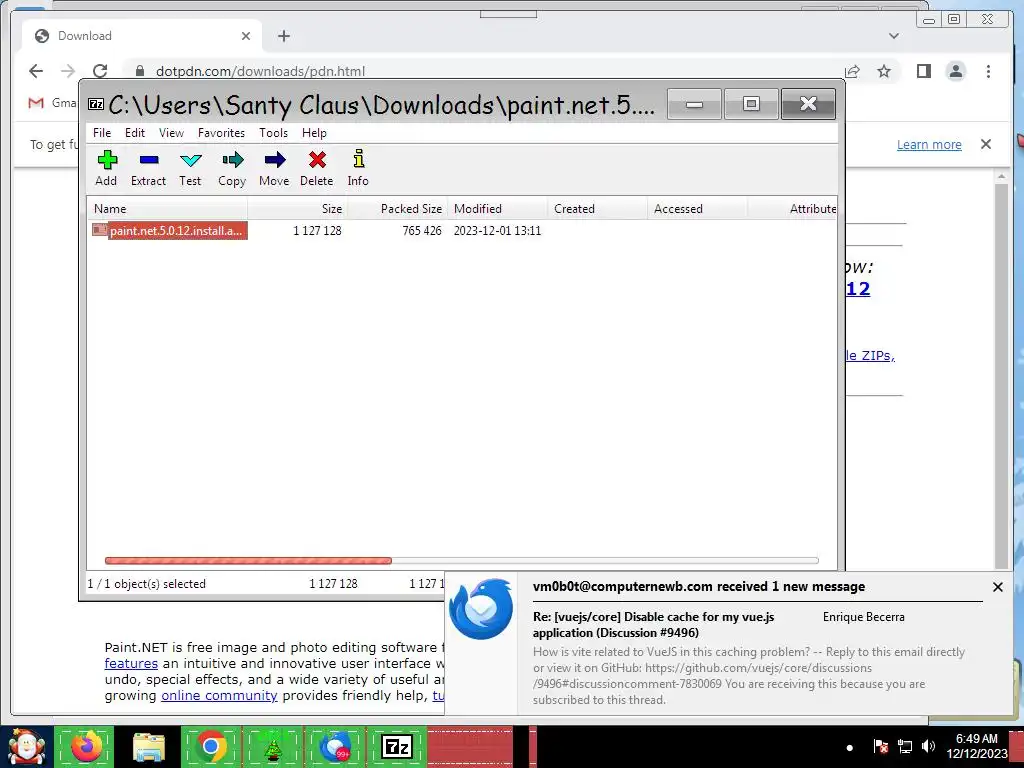Click the 7z taskbar button
Viewport: 1024px width, 768px height.
tap(397, 747)
